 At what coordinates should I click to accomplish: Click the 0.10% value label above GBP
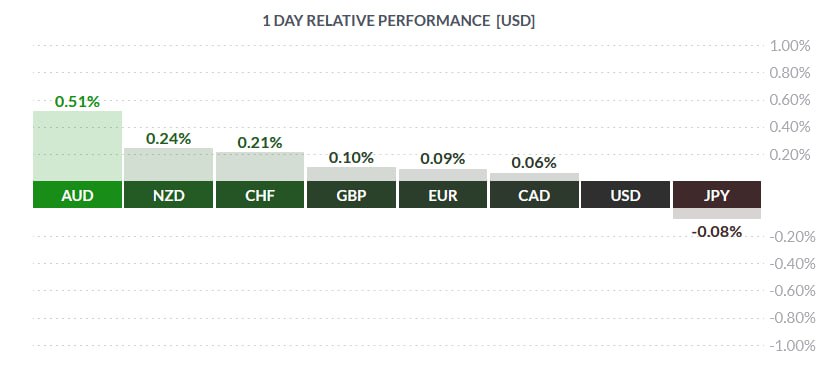click(351, 158)
